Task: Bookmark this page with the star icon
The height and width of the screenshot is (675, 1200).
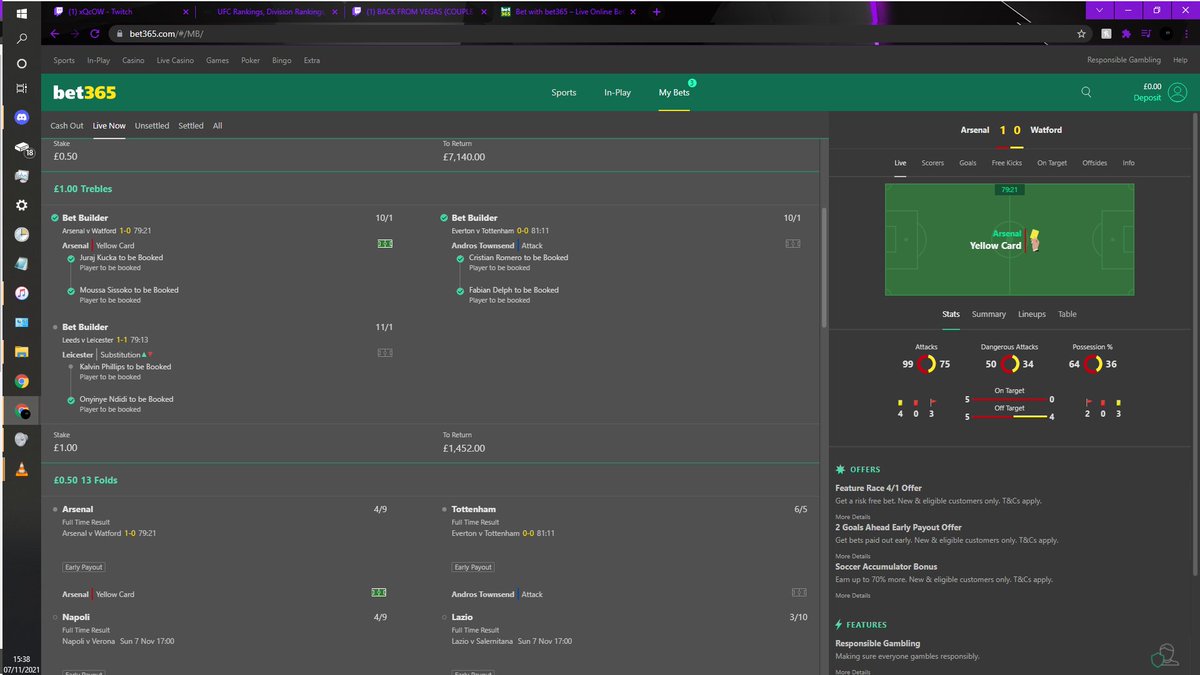Action: click(x=1081, y=33)
